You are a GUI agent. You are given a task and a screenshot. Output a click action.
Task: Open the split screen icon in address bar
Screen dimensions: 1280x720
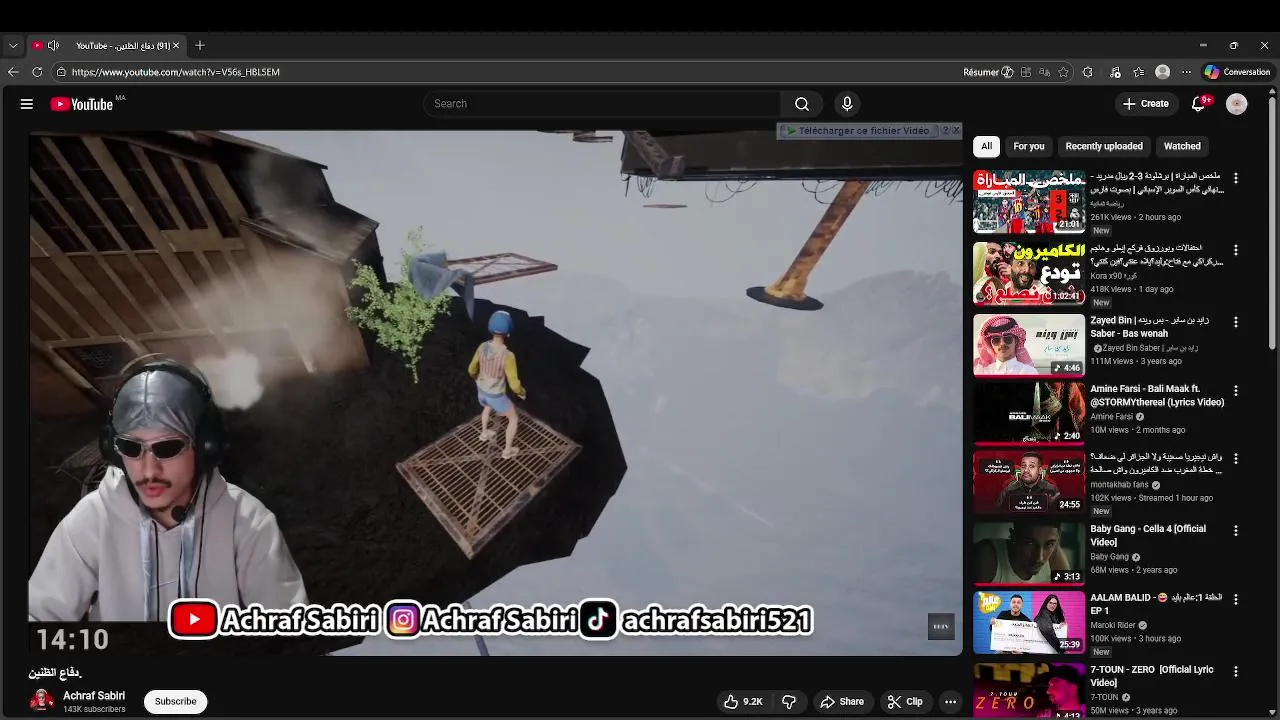1026,72
